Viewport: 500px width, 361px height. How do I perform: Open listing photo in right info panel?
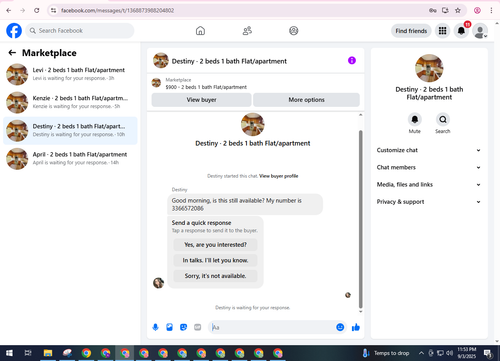pyautogui.click(x=429, y=68)
